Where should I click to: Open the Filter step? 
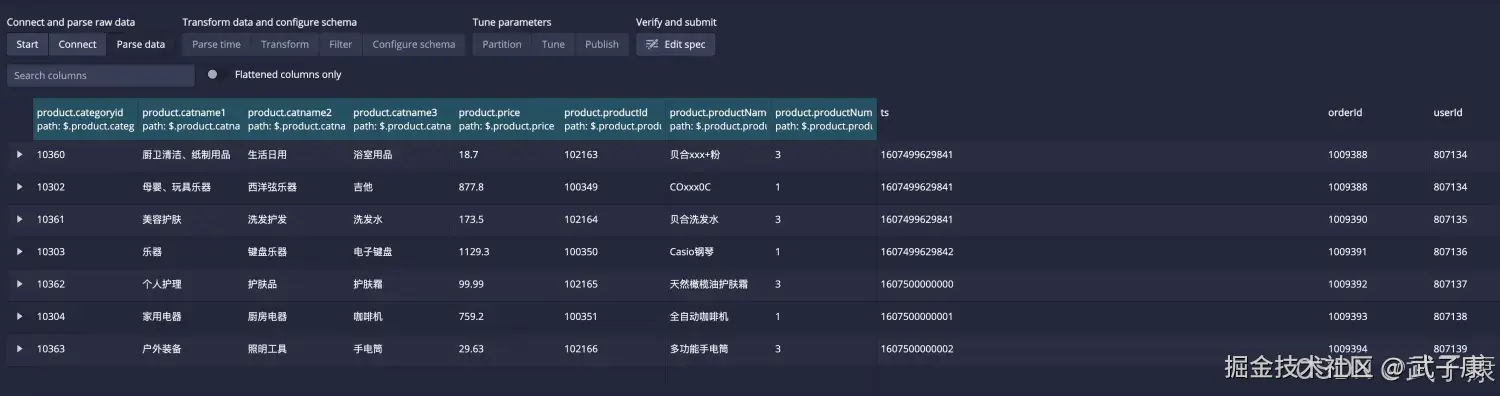coord(341,44)
